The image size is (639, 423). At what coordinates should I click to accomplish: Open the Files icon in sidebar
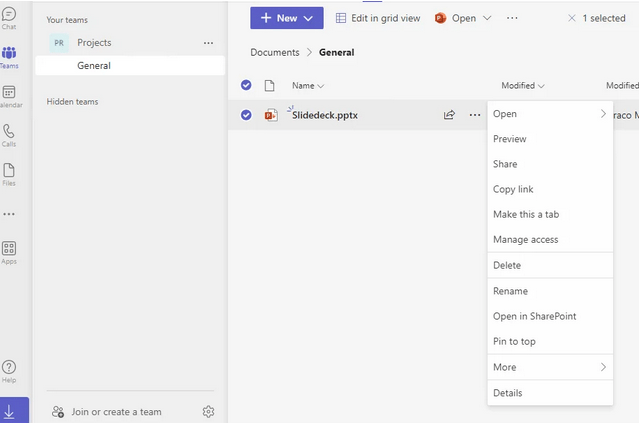pyautogui.click(x=9, y=174)
